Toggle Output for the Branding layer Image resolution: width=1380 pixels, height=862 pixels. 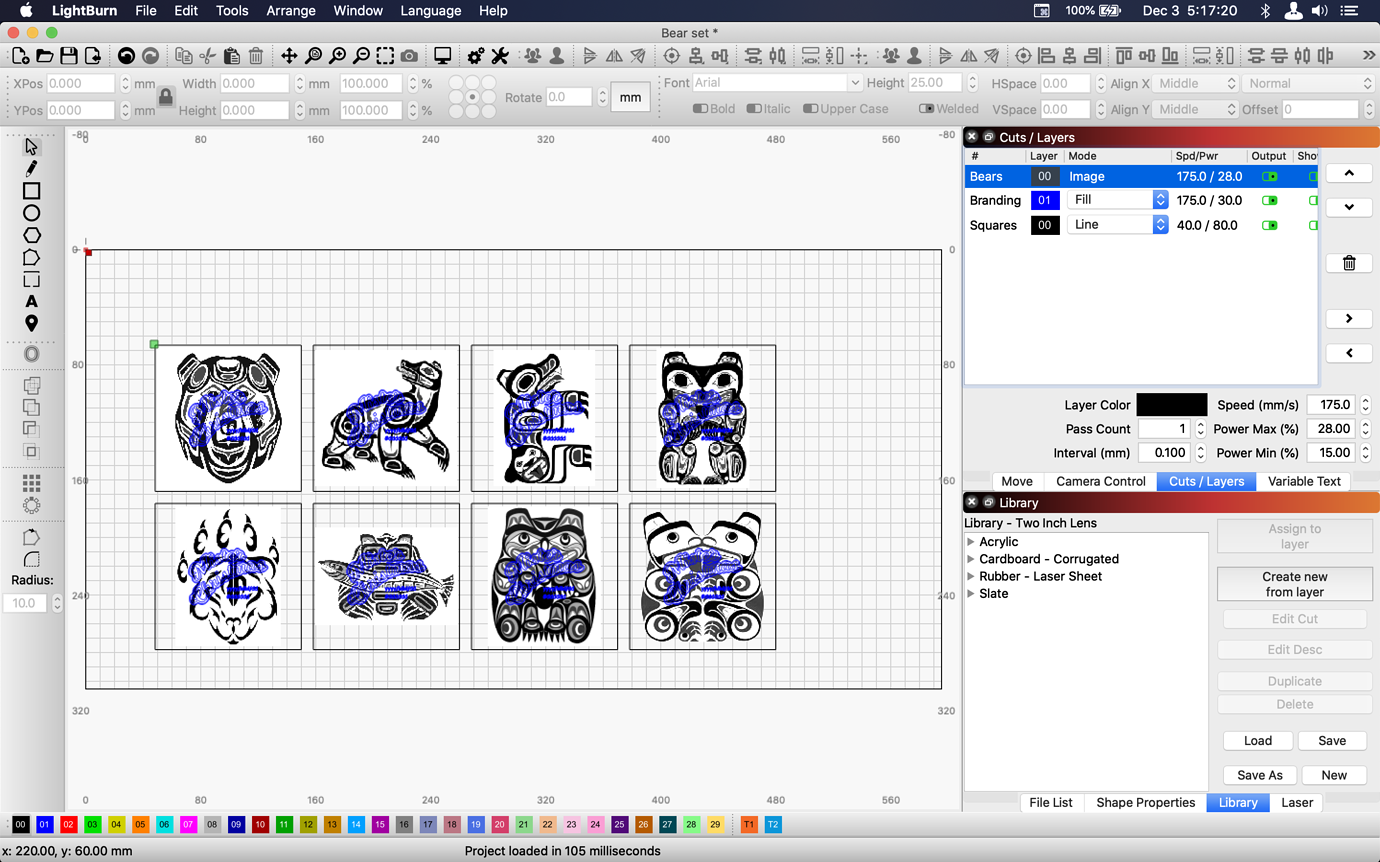pos(1269,200)
